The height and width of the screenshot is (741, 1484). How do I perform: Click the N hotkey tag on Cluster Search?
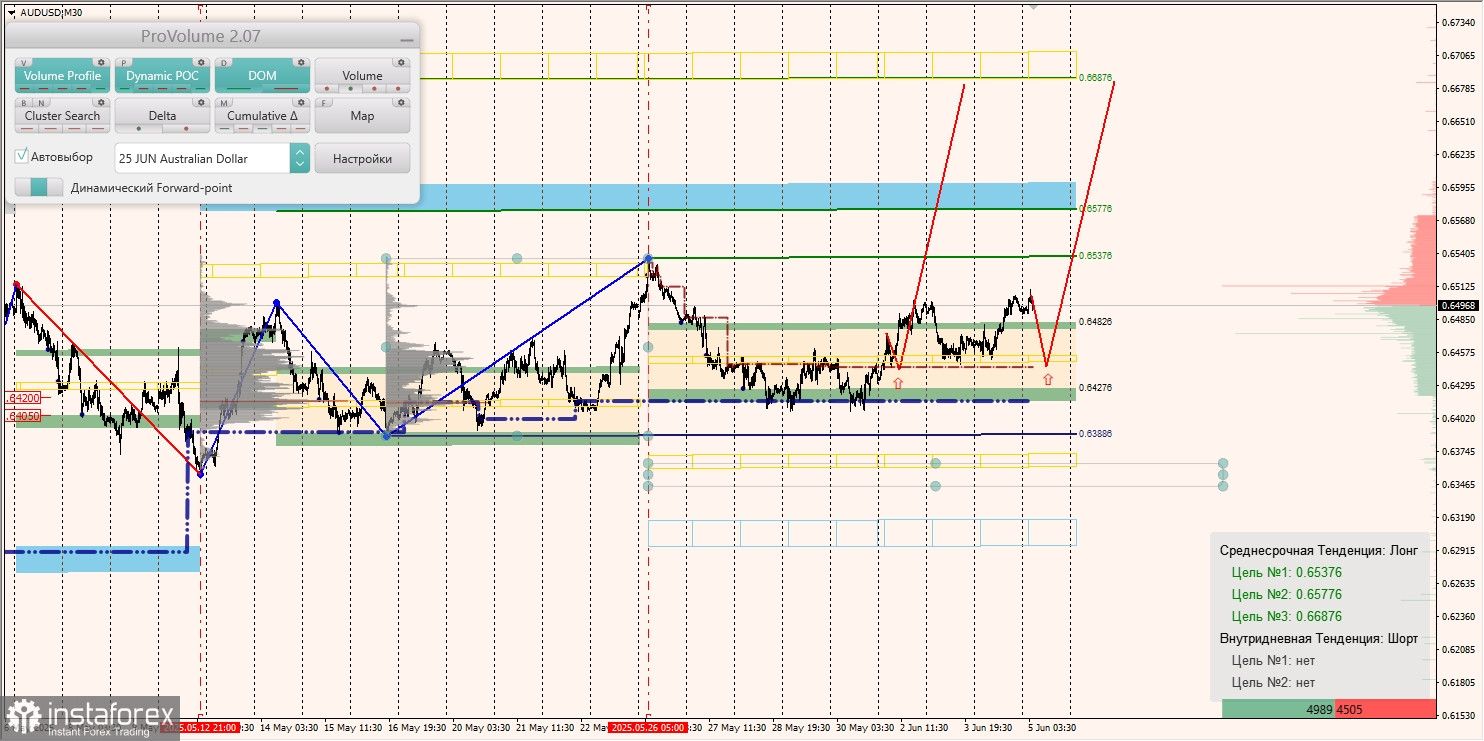tap(39, 102)
